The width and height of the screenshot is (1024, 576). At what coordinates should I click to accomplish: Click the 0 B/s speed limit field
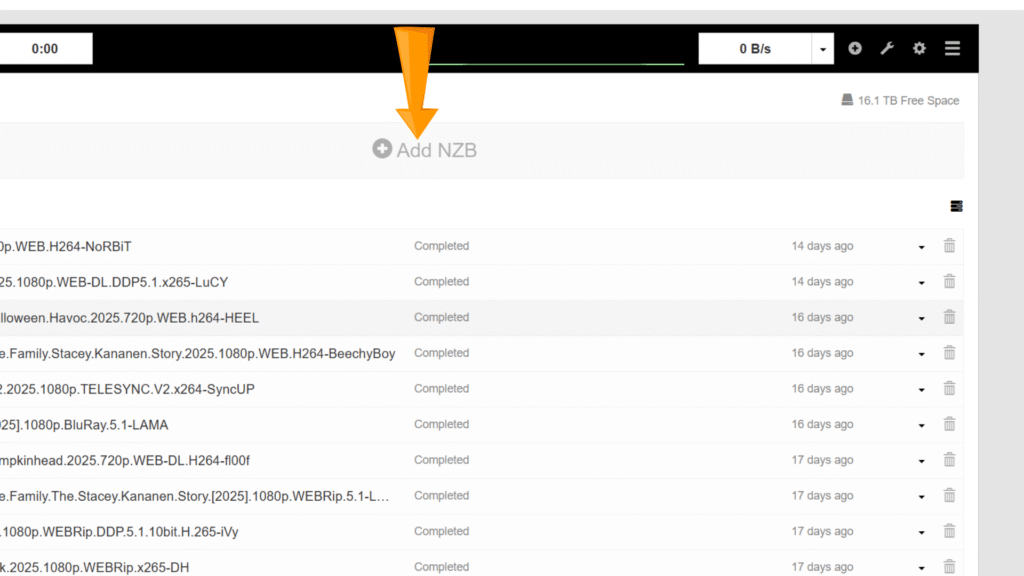(x=754, y=49)
